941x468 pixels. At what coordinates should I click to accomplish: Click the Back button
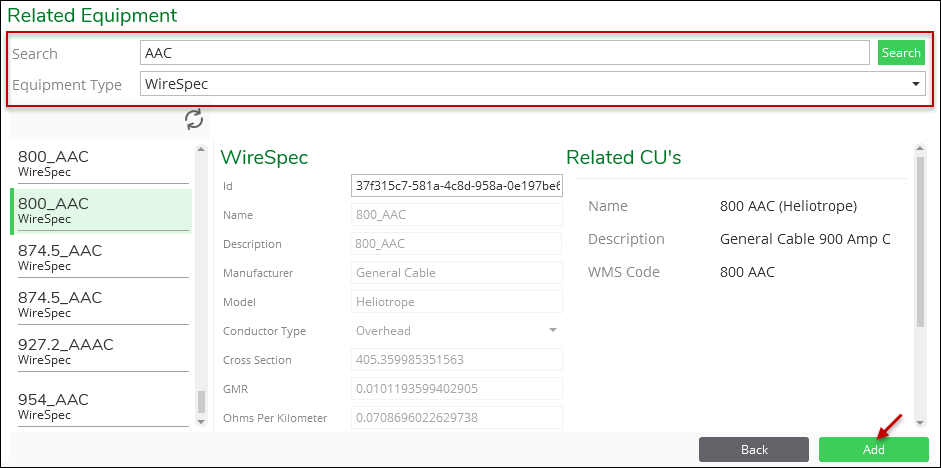click(x=754, y=449)
